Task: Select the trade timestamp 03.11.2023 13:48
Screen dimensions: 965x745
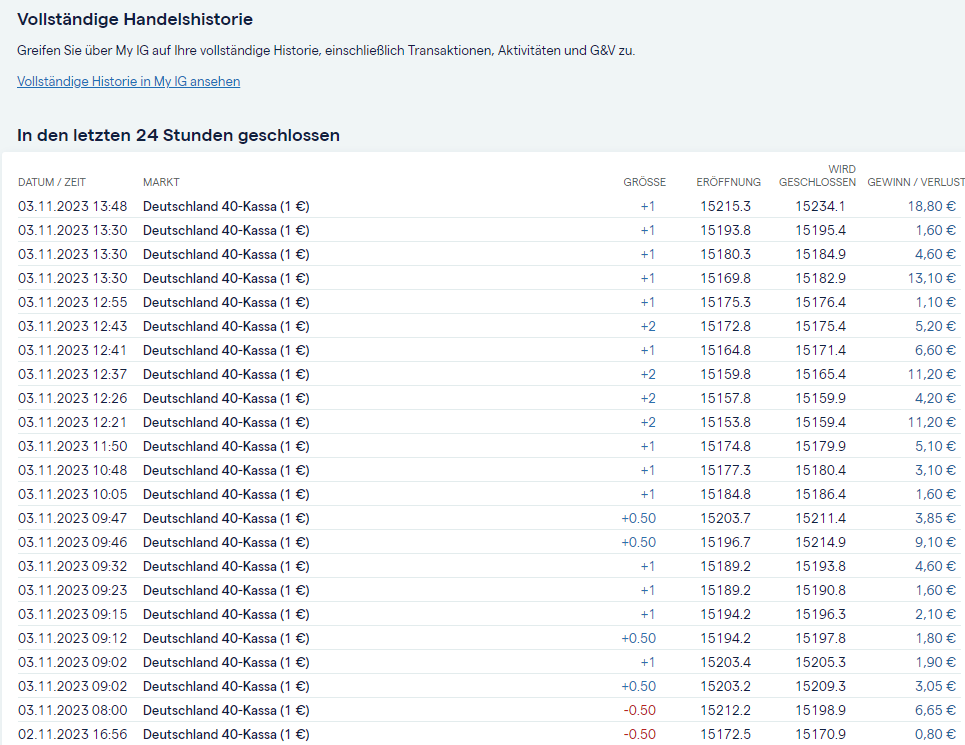Action: pyautogui.click(x=73, y=206)
